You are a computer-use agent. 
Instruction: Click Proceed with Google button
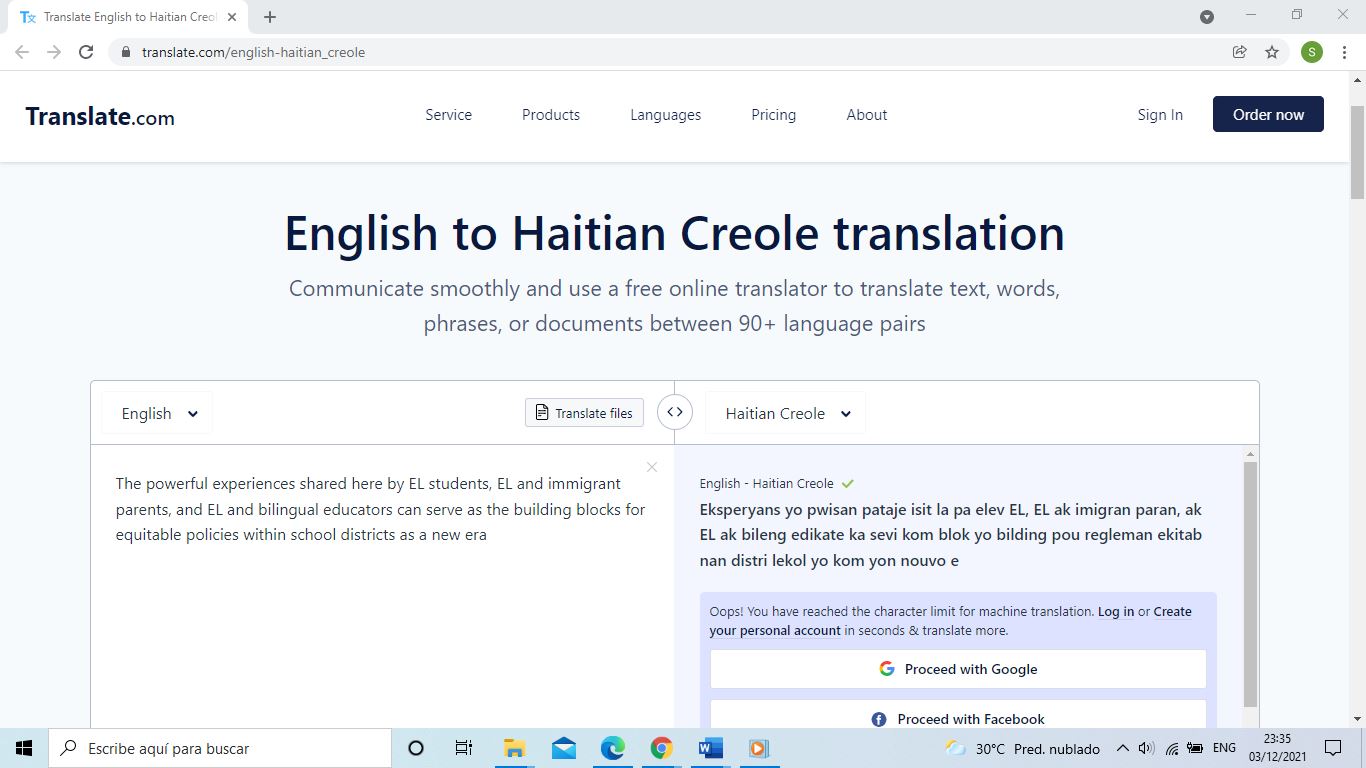[958, 669]
